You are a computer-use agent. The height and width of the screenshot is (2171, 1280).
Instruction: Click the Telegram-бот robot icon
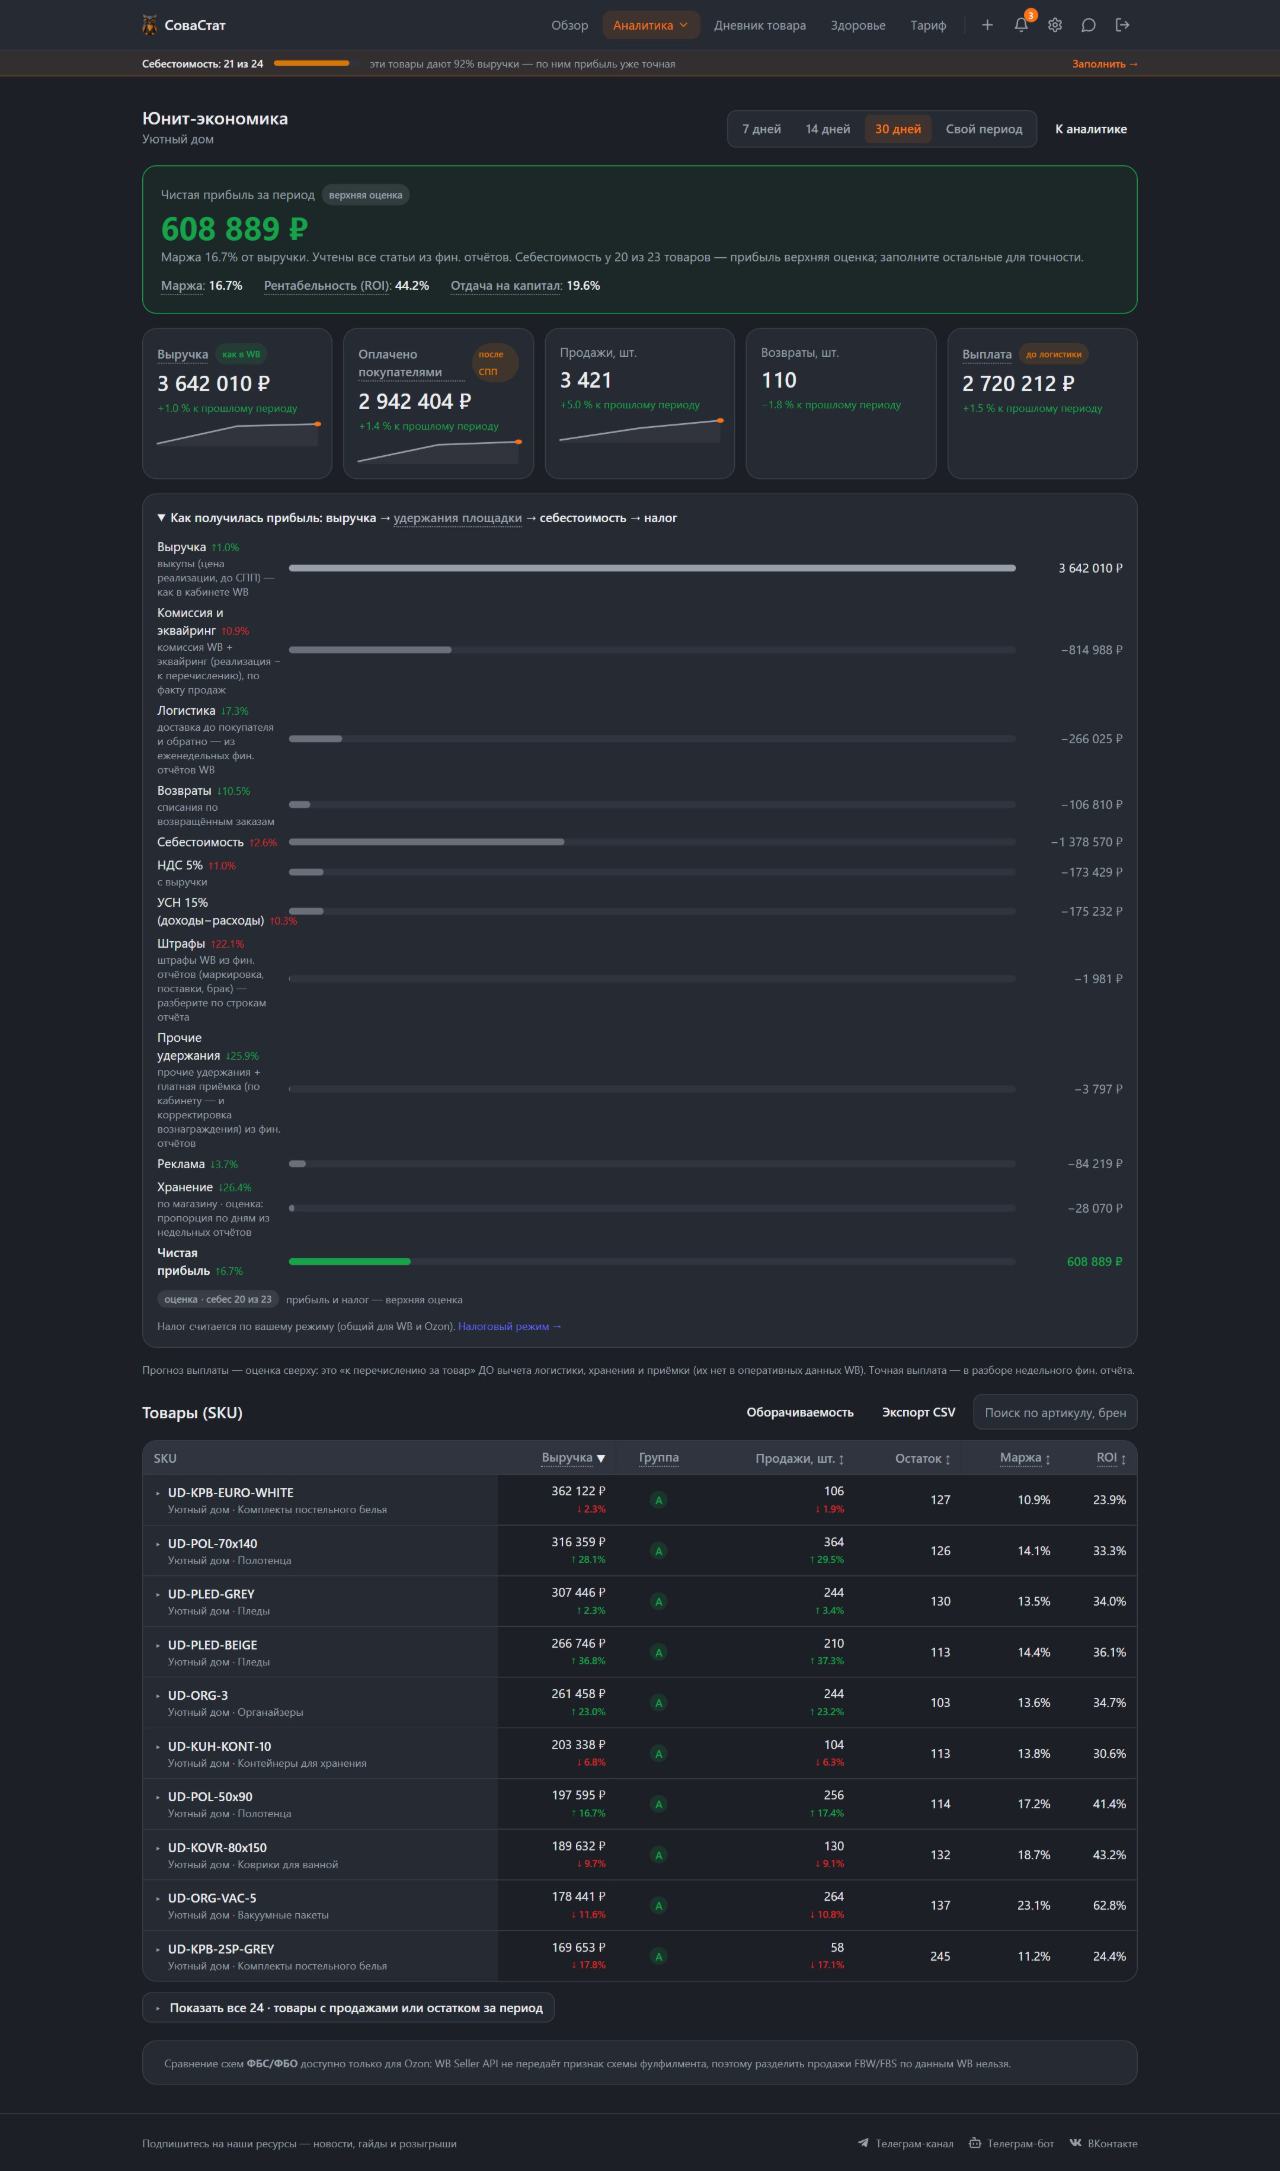point(975,2143)
